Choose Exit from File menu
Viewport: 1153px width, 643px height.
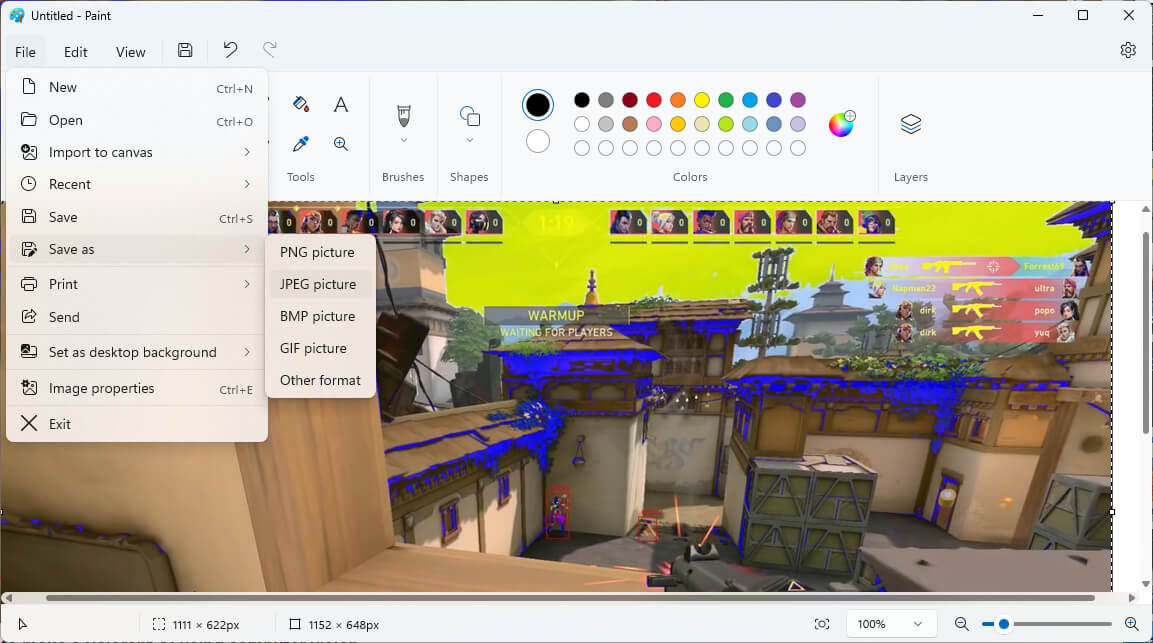click(137, 424)
